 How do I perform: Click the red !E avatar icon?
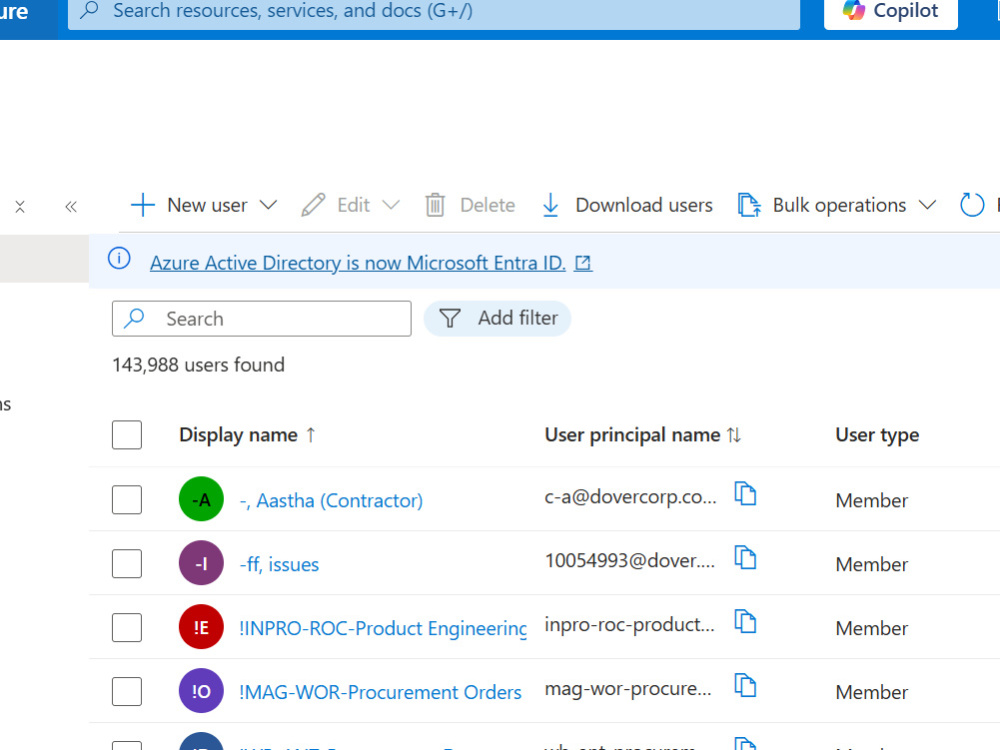[x=202, y=627]
